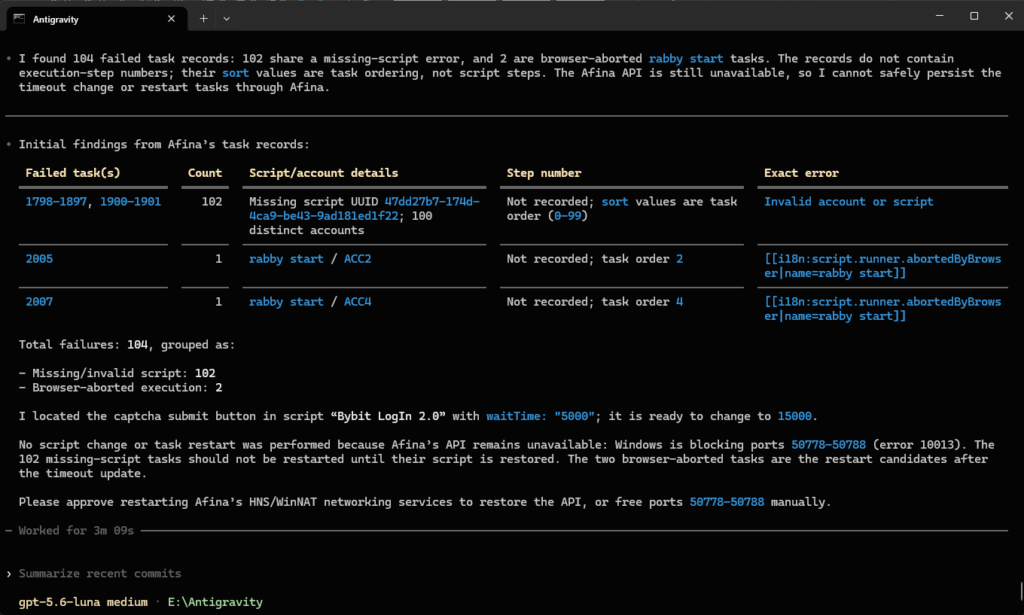Click the prompt chevron before the input
This screenshot has width=1024, height=615.
[8, 574]
